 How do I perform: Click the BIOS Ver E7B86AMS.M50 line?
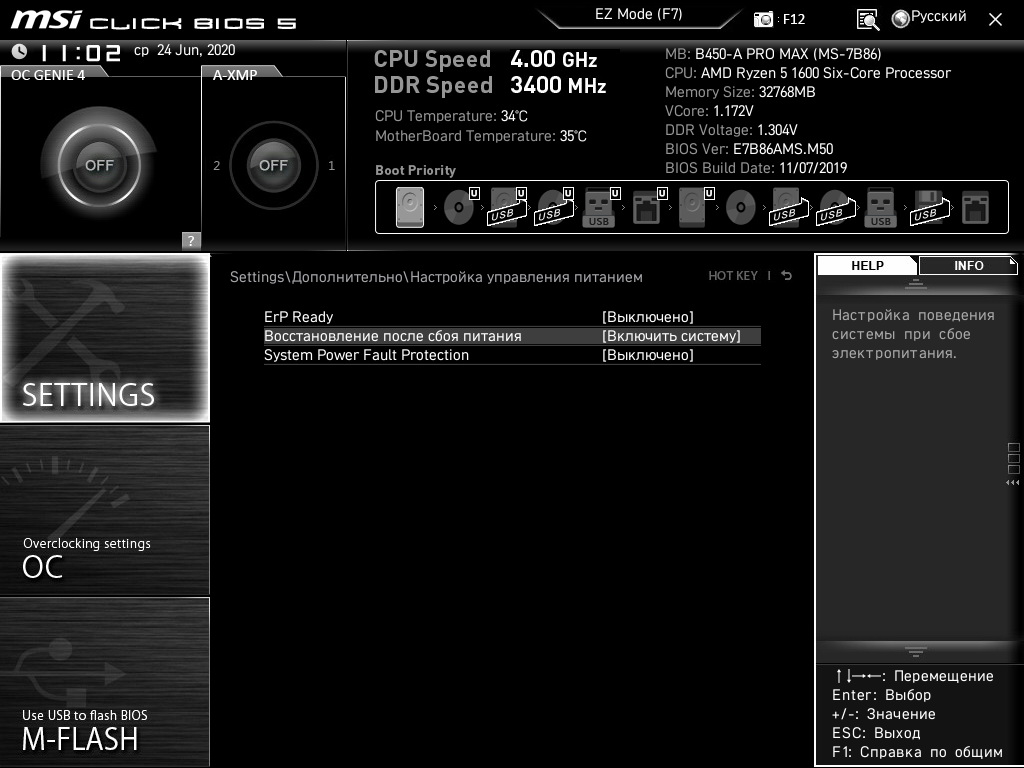tap(749, 149)
